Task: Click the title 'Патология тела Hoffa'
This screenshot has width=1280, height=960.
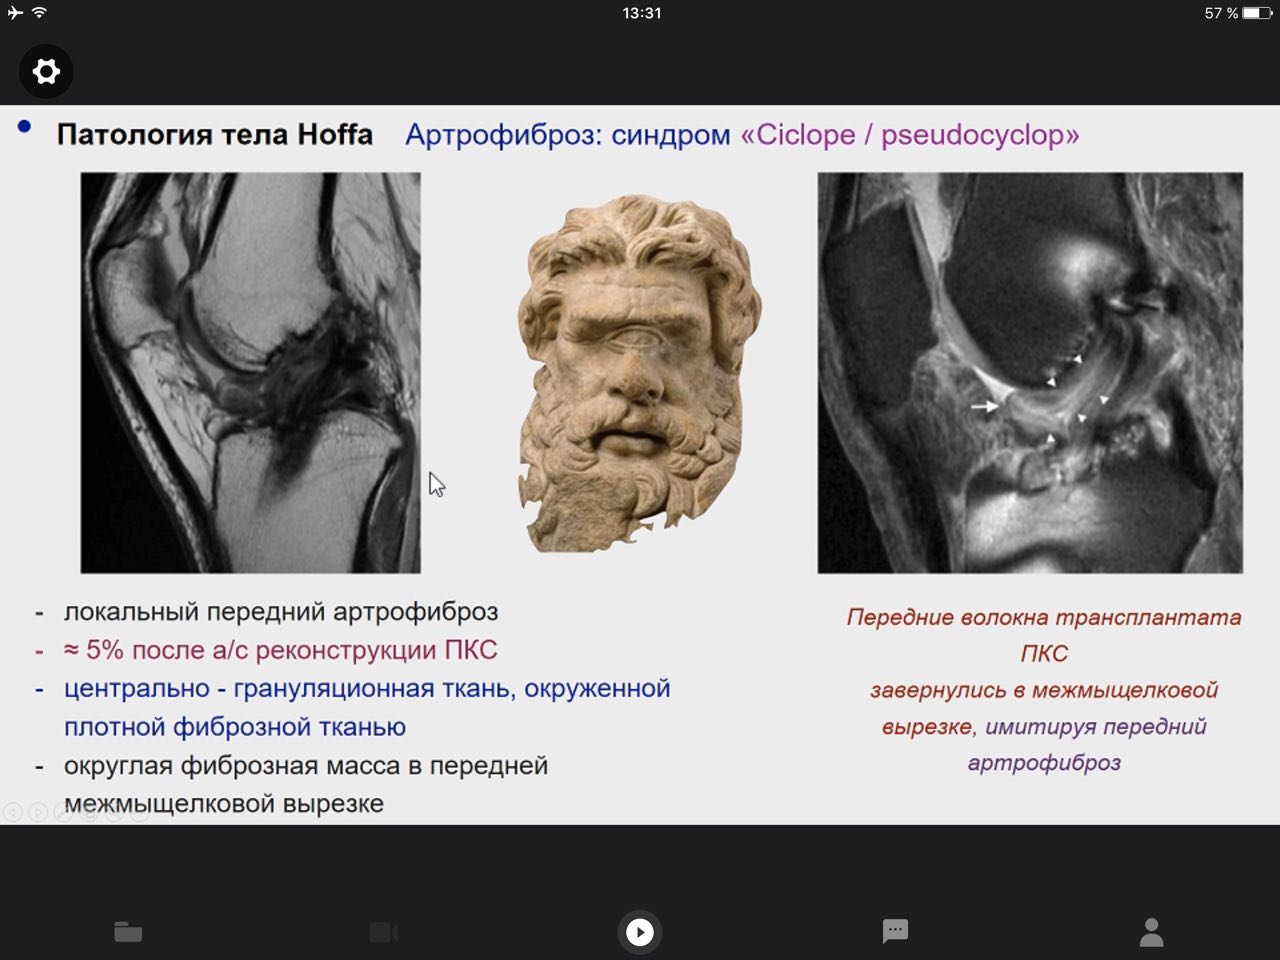Action: point(214,134)
